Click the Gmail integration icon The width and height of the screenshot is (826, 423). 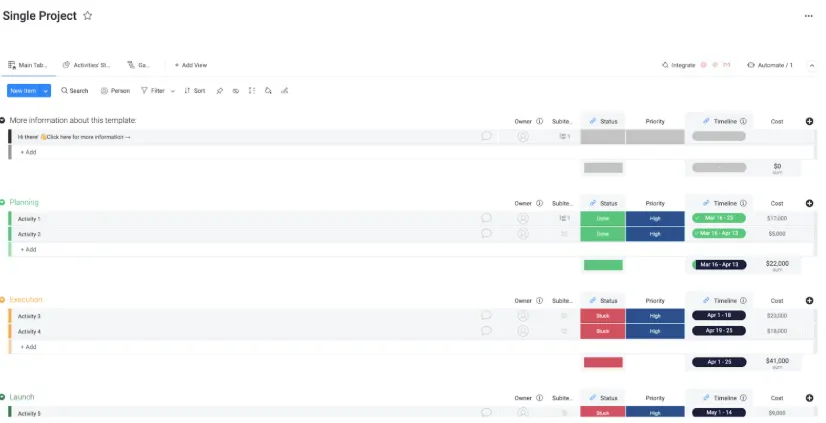point(727,65)
